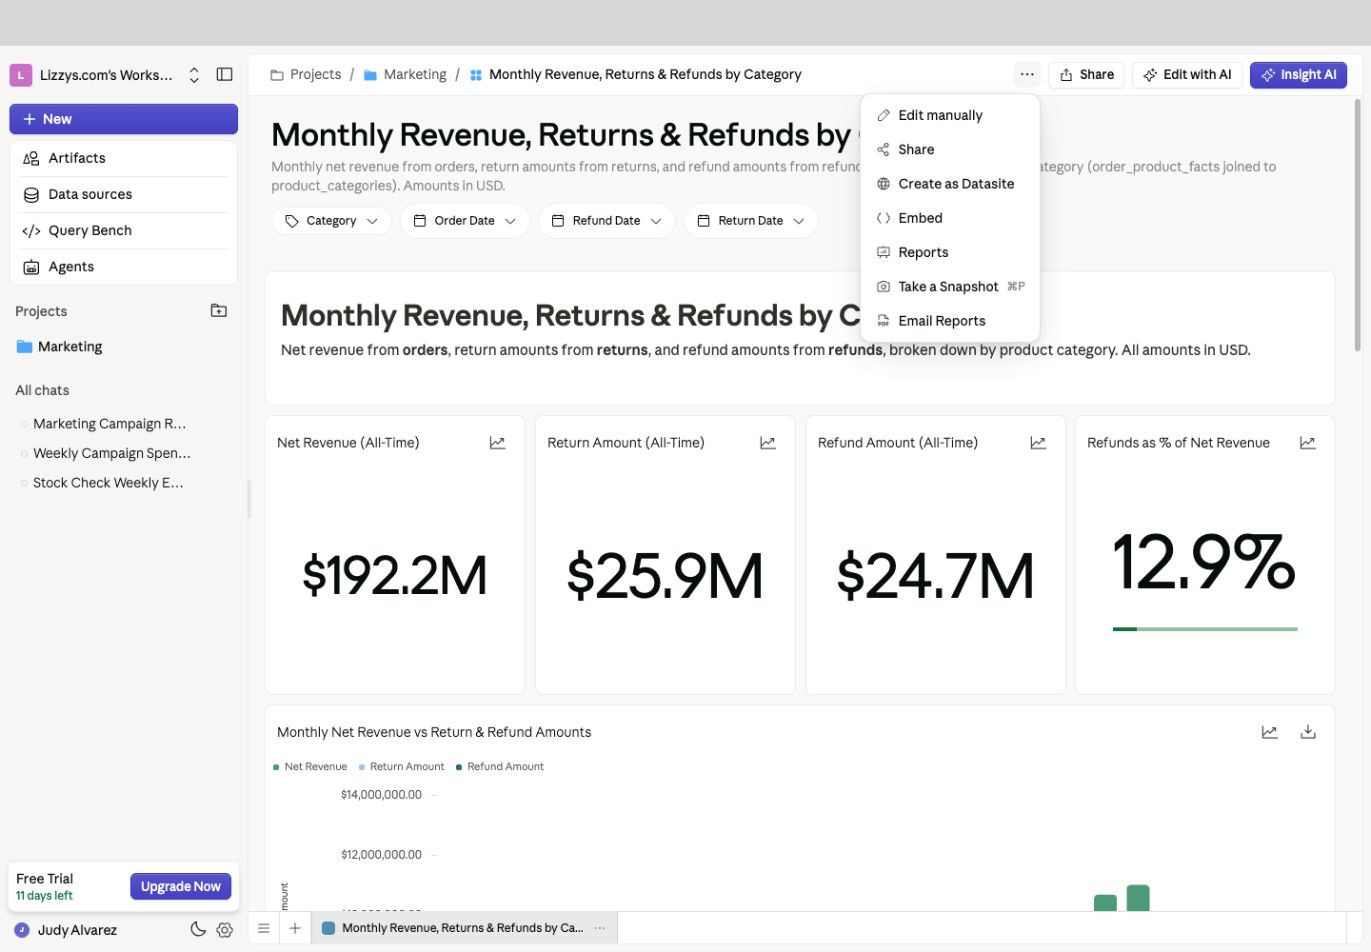
Task: Select Take a Snapshot menu item
Action: (x=950, y=287)
